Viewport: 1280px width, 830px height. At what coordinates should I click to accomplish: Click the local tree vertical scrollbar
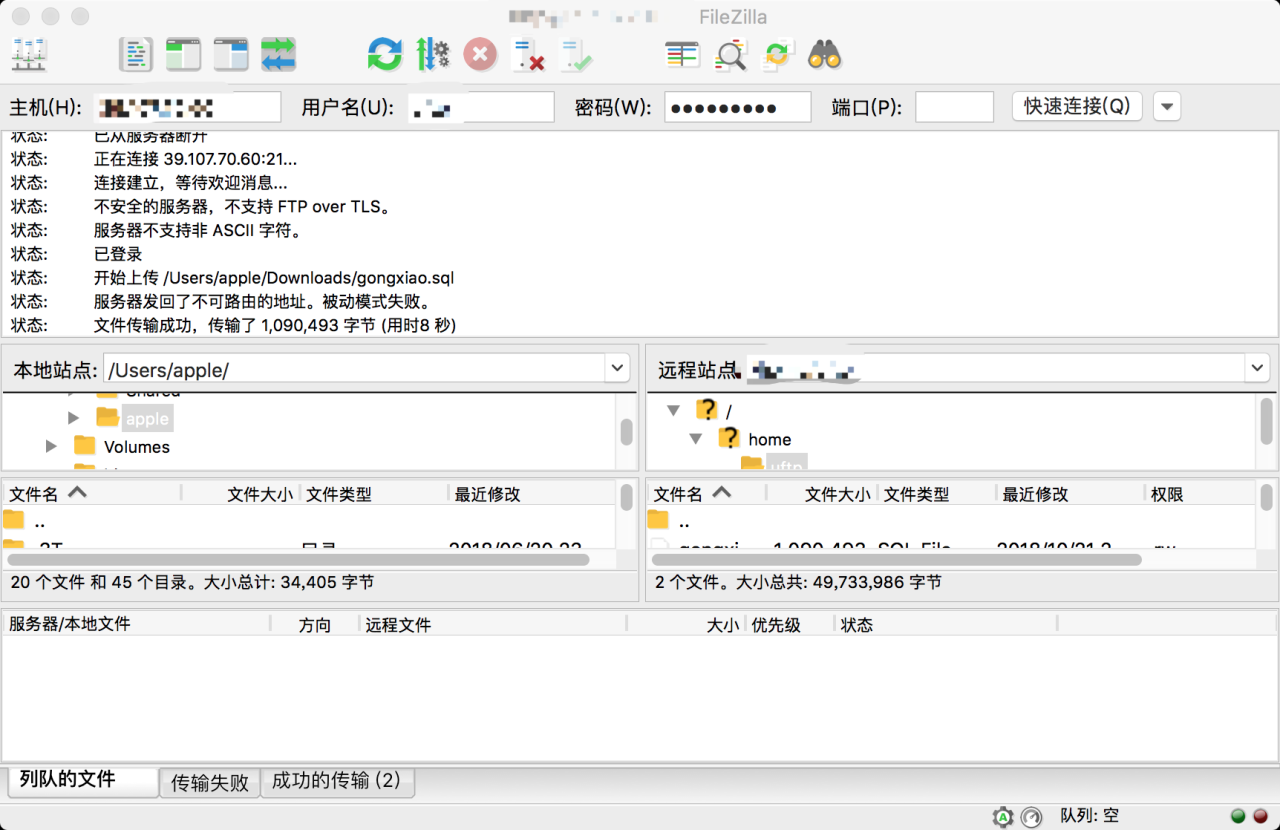(627, 431)
